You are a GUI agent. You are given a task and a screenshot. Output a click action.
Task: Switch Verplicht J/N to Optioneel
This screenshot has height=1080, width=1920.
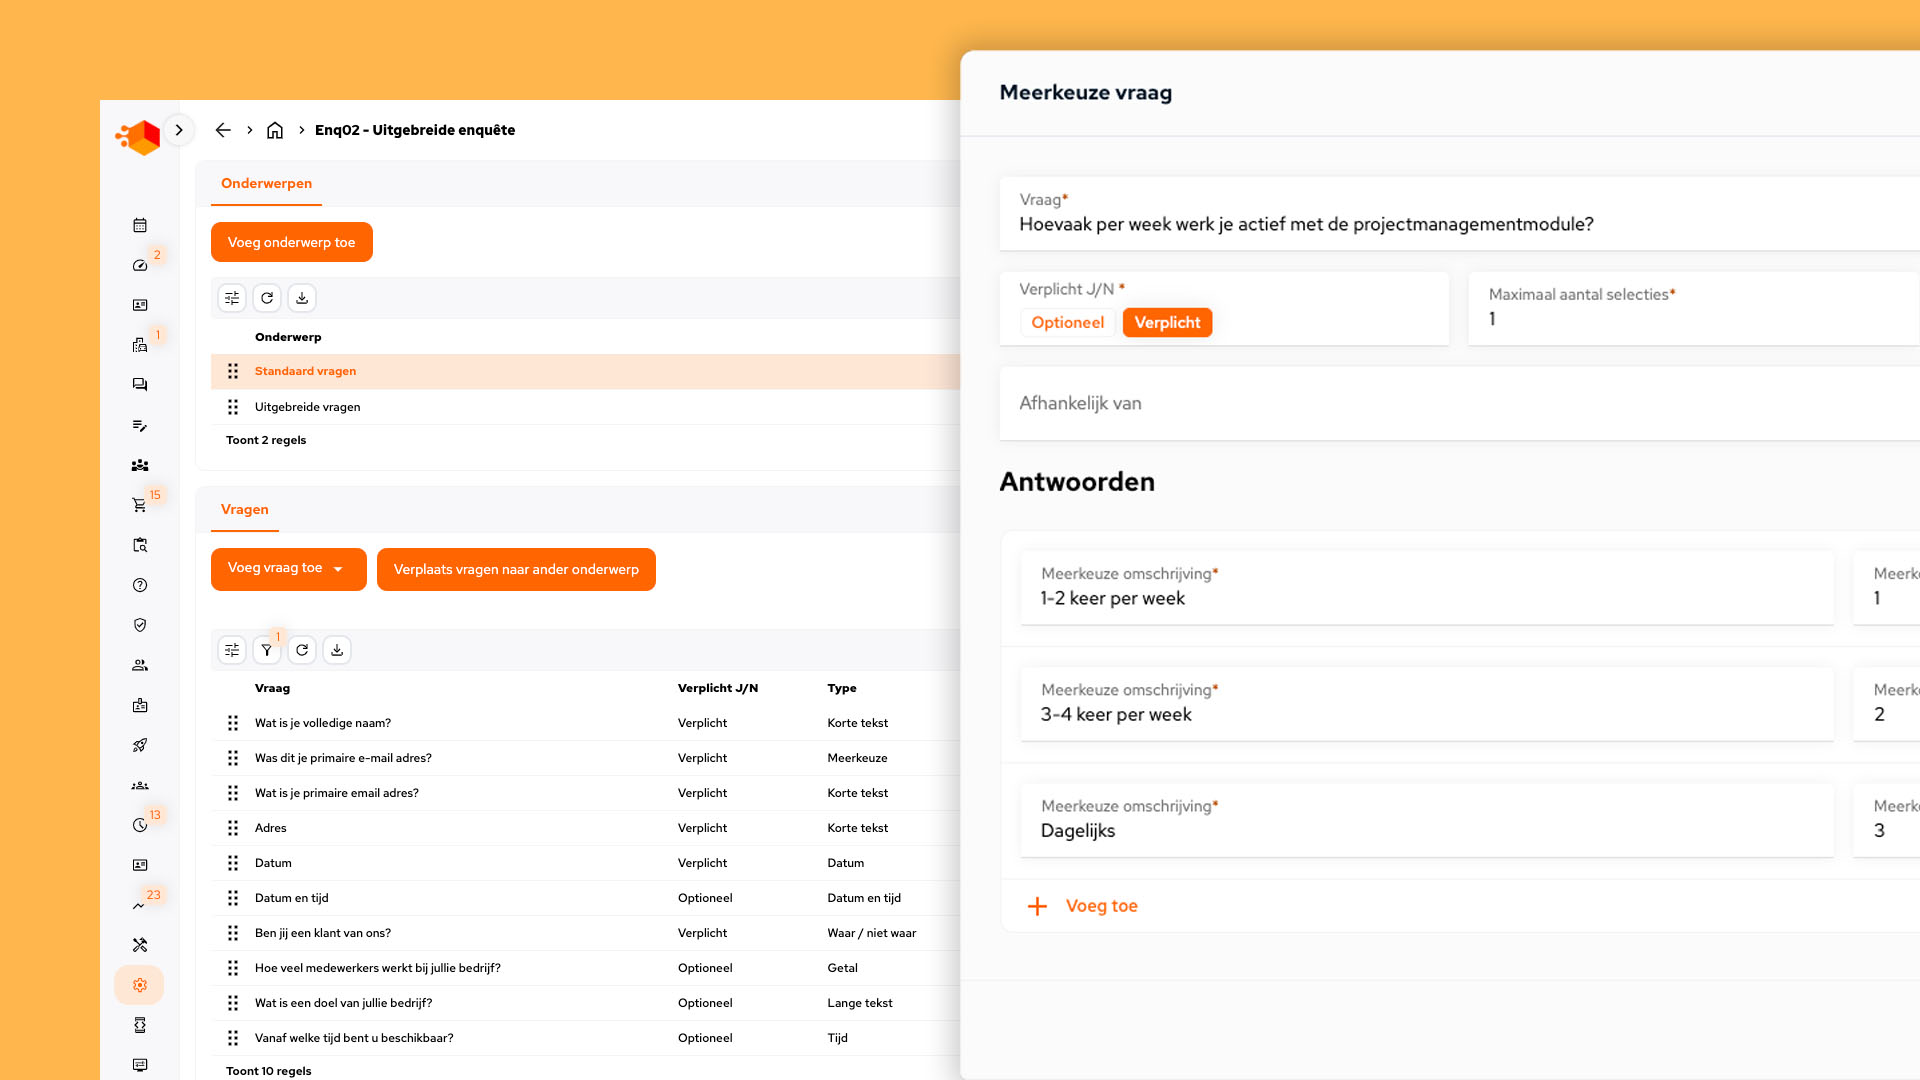pos(1067,322)
